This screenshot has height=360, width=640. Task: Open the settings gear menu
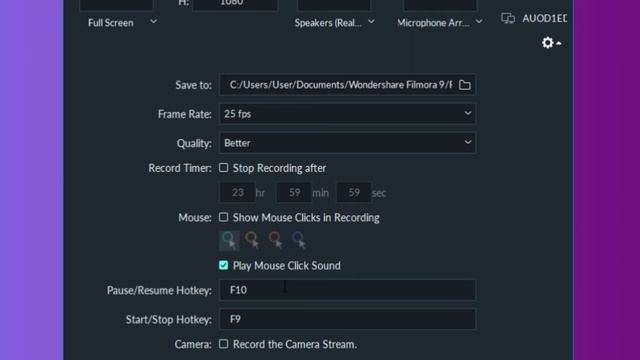pos(551,42)
